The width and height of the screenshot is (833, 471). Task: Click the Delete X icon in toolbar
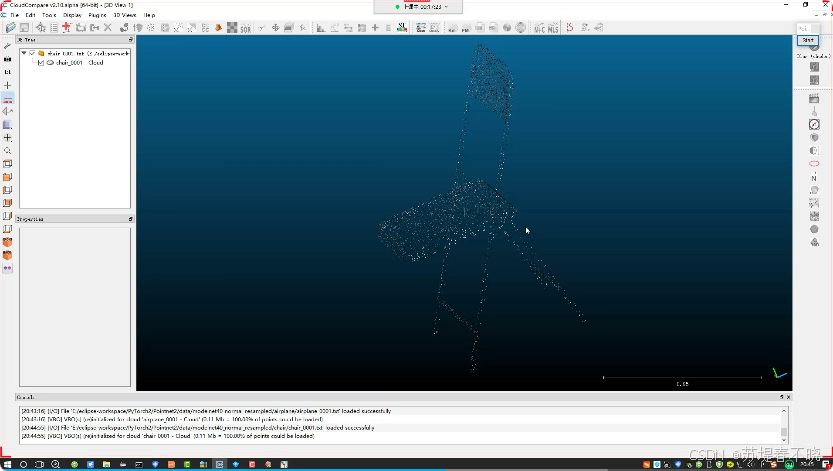[x=108, y=28]
